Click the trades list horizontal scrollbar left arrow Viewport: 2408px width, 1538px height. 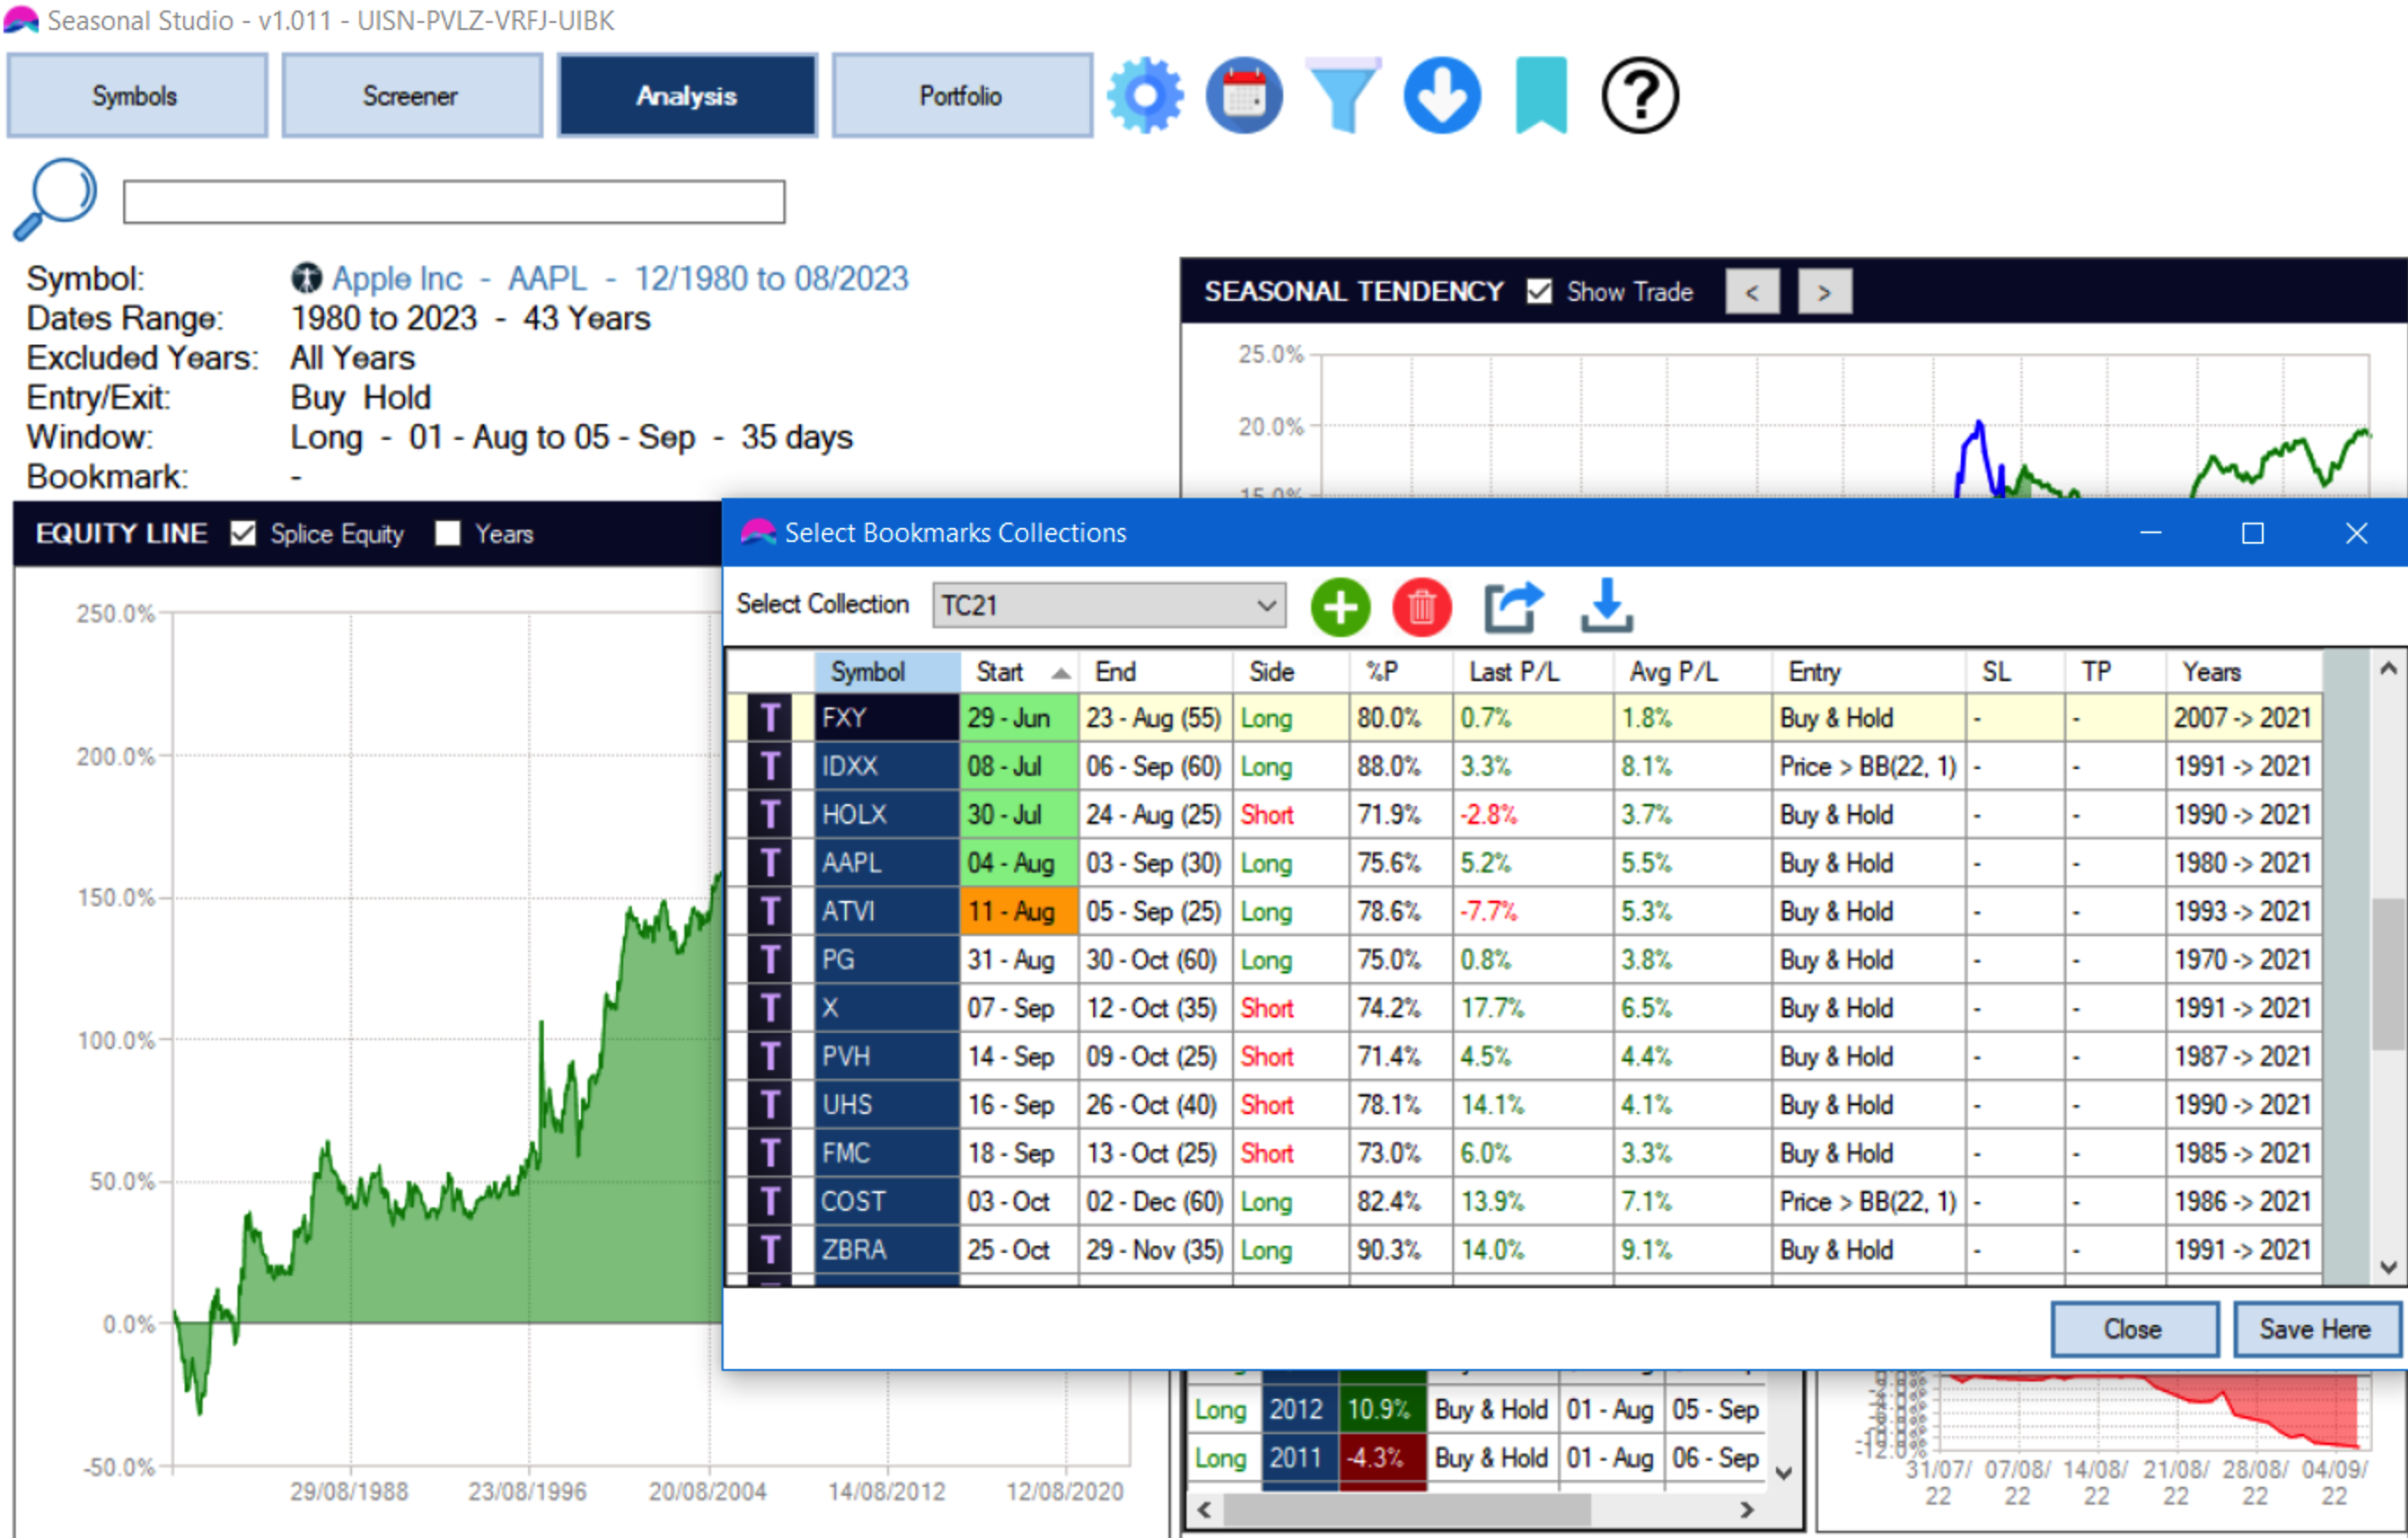click(x=1204, y=1510)
